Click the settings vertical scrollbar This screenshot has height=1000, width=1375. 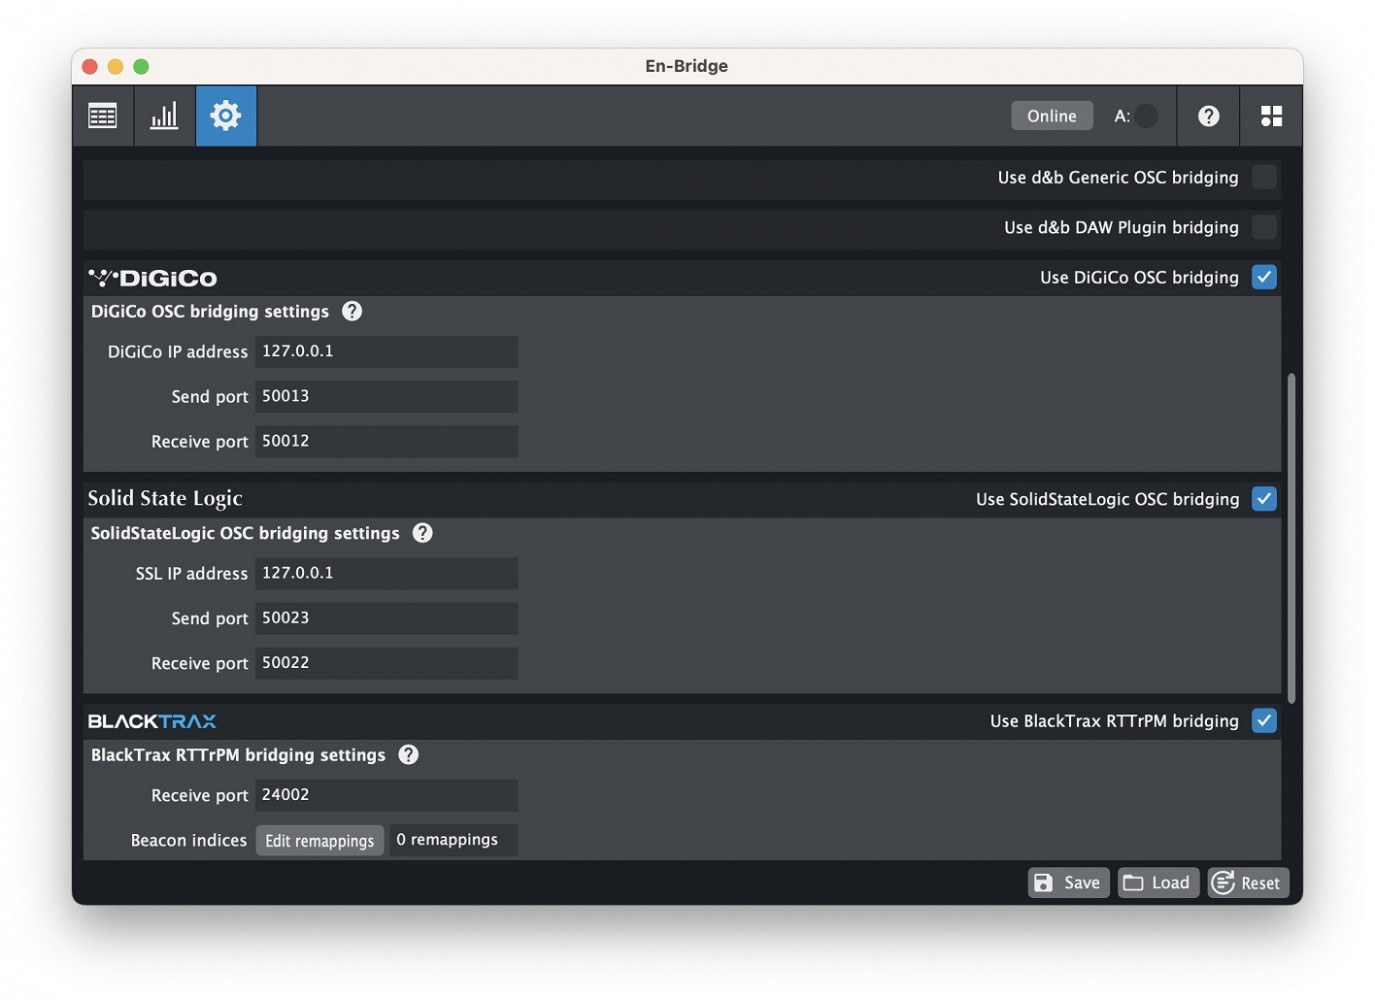pyautogui.click(x=1291, y=538)
